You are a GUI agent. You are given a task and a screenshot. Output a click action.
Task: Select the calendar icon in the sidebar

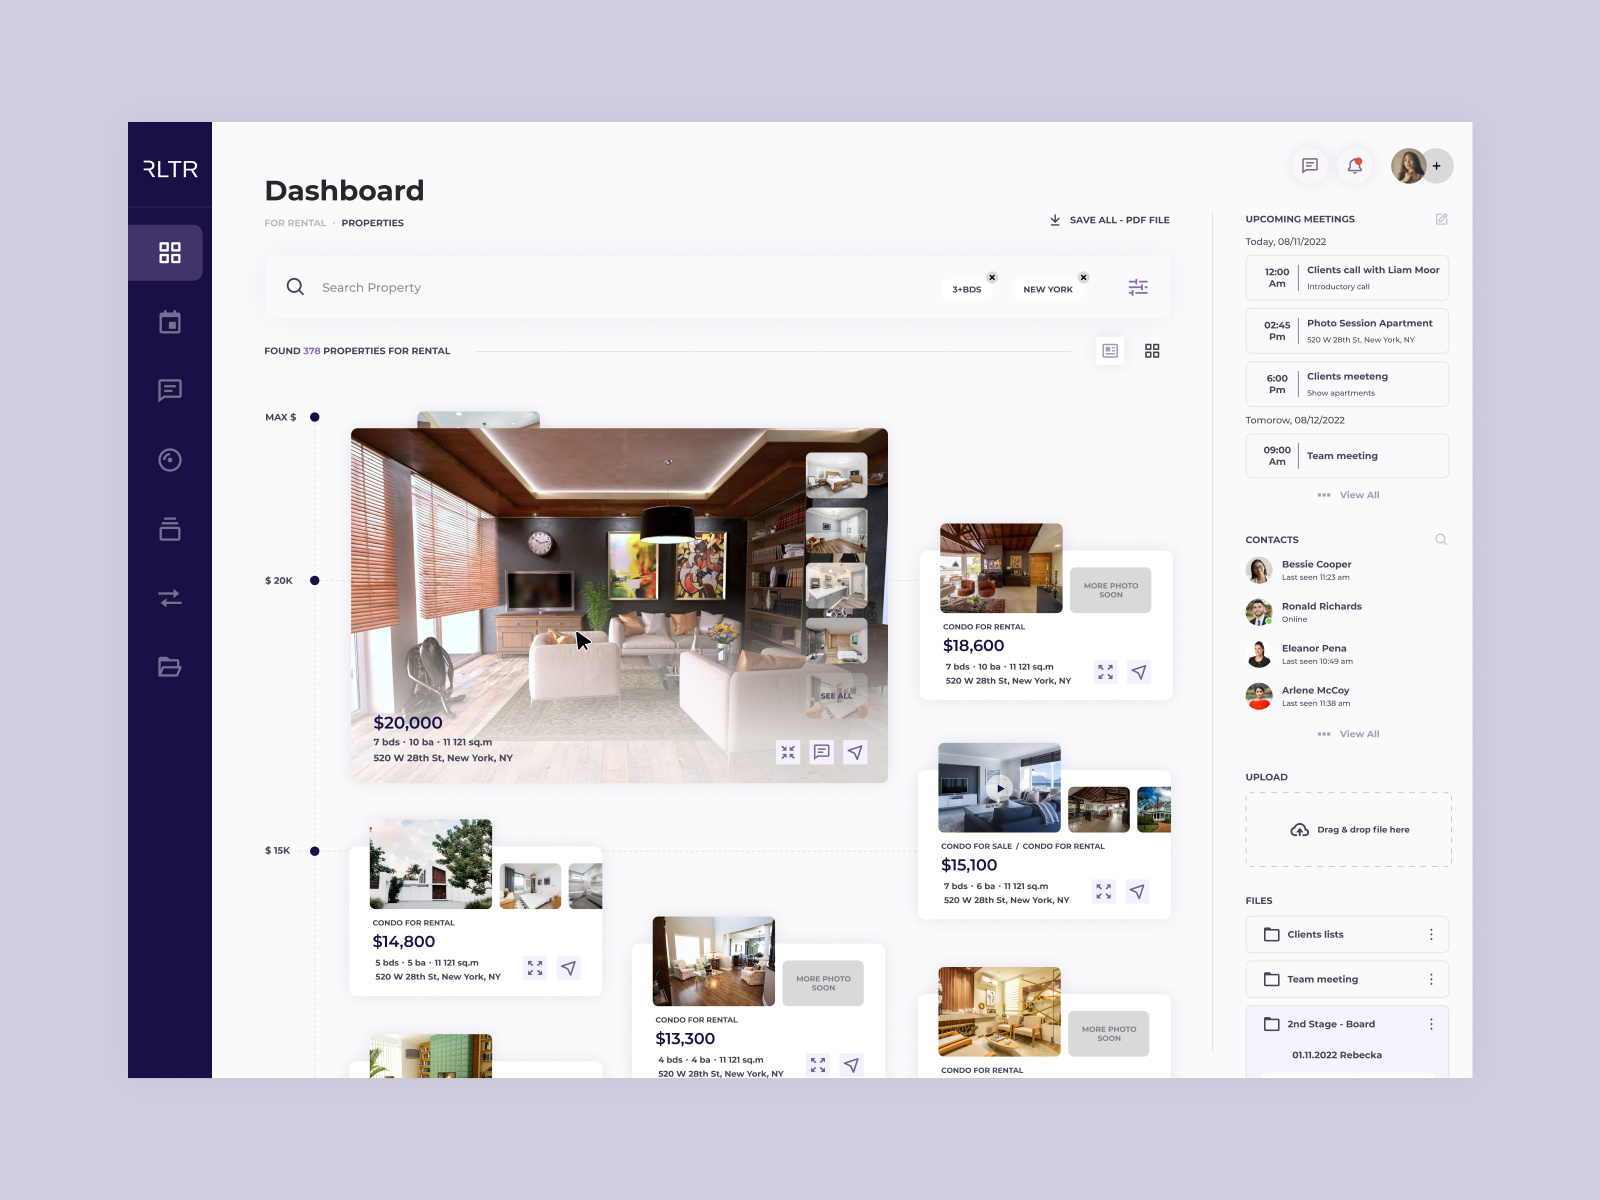tap(169, 322)
